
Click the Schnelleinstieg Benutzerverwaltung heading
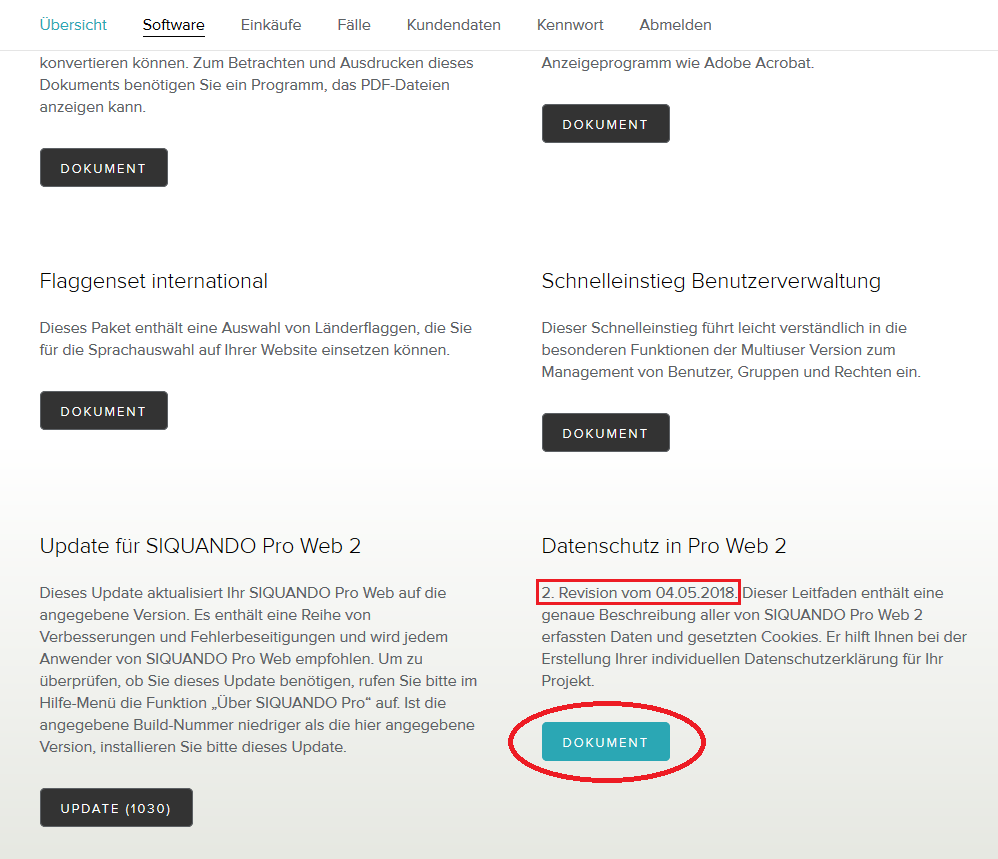tap(711, 281)
